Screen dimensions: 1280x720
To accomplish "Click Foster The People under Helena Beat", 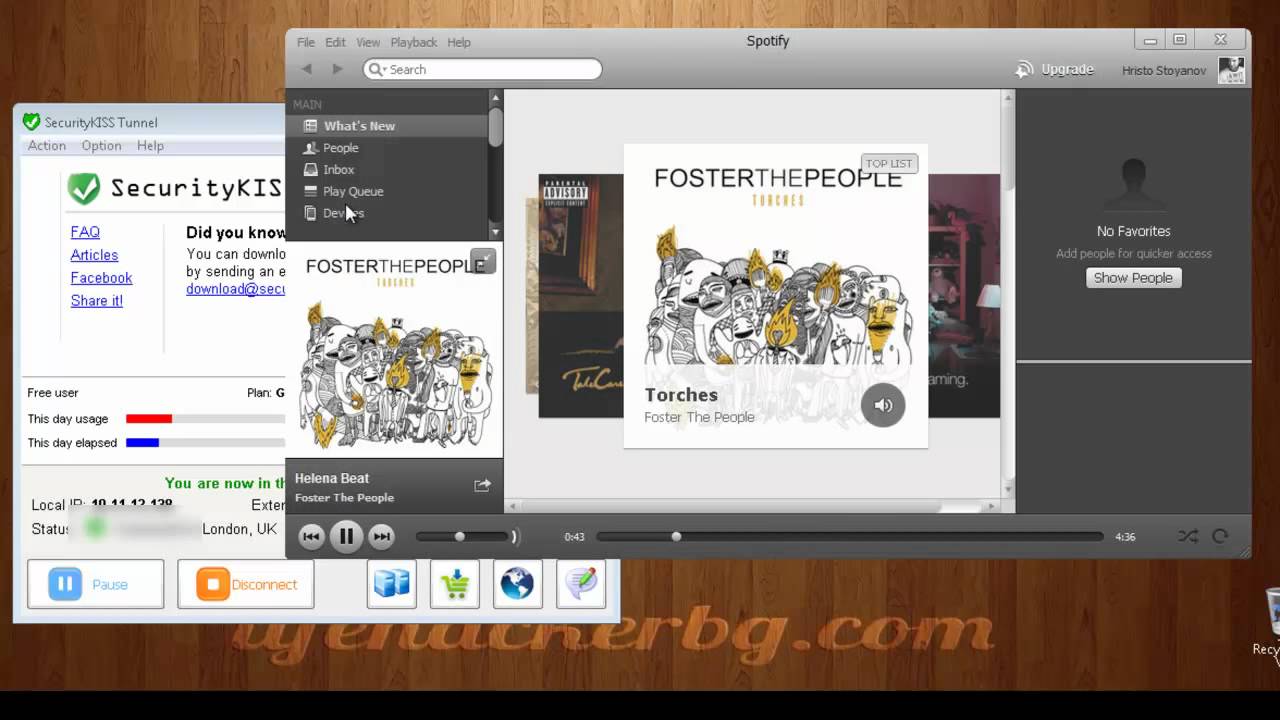I will point(344,498).
